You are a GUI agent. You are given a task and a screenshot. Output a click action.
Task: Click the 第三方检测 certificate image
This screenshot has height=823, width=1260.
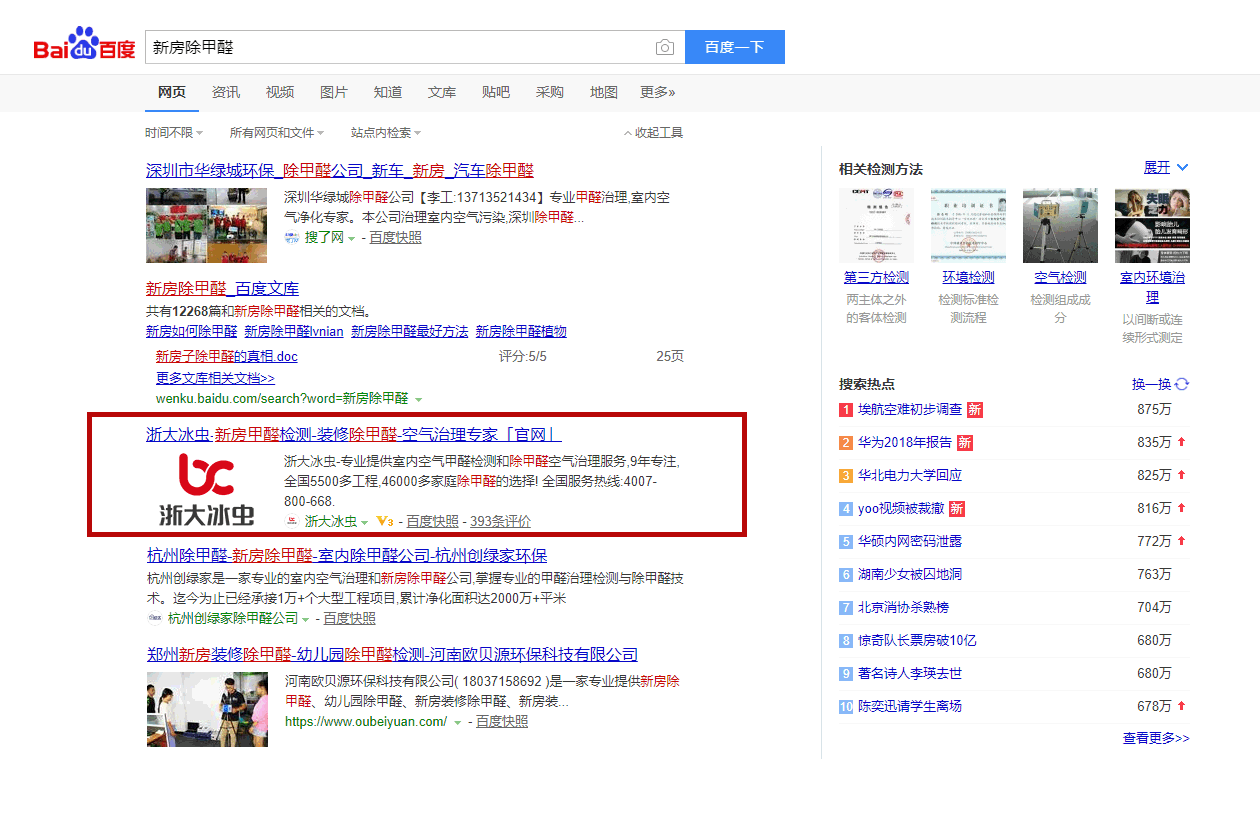tap(876, 226)
